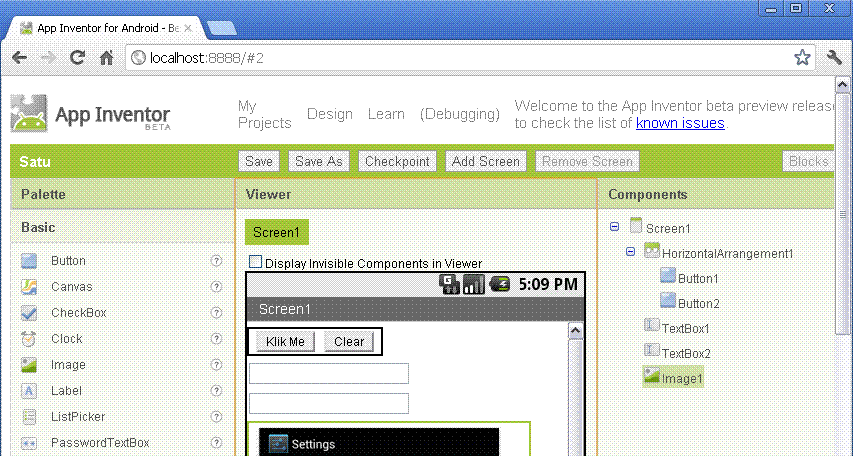Screen dimensions: 853x456
Task: Click the Save button
Action: click(259, 162)
